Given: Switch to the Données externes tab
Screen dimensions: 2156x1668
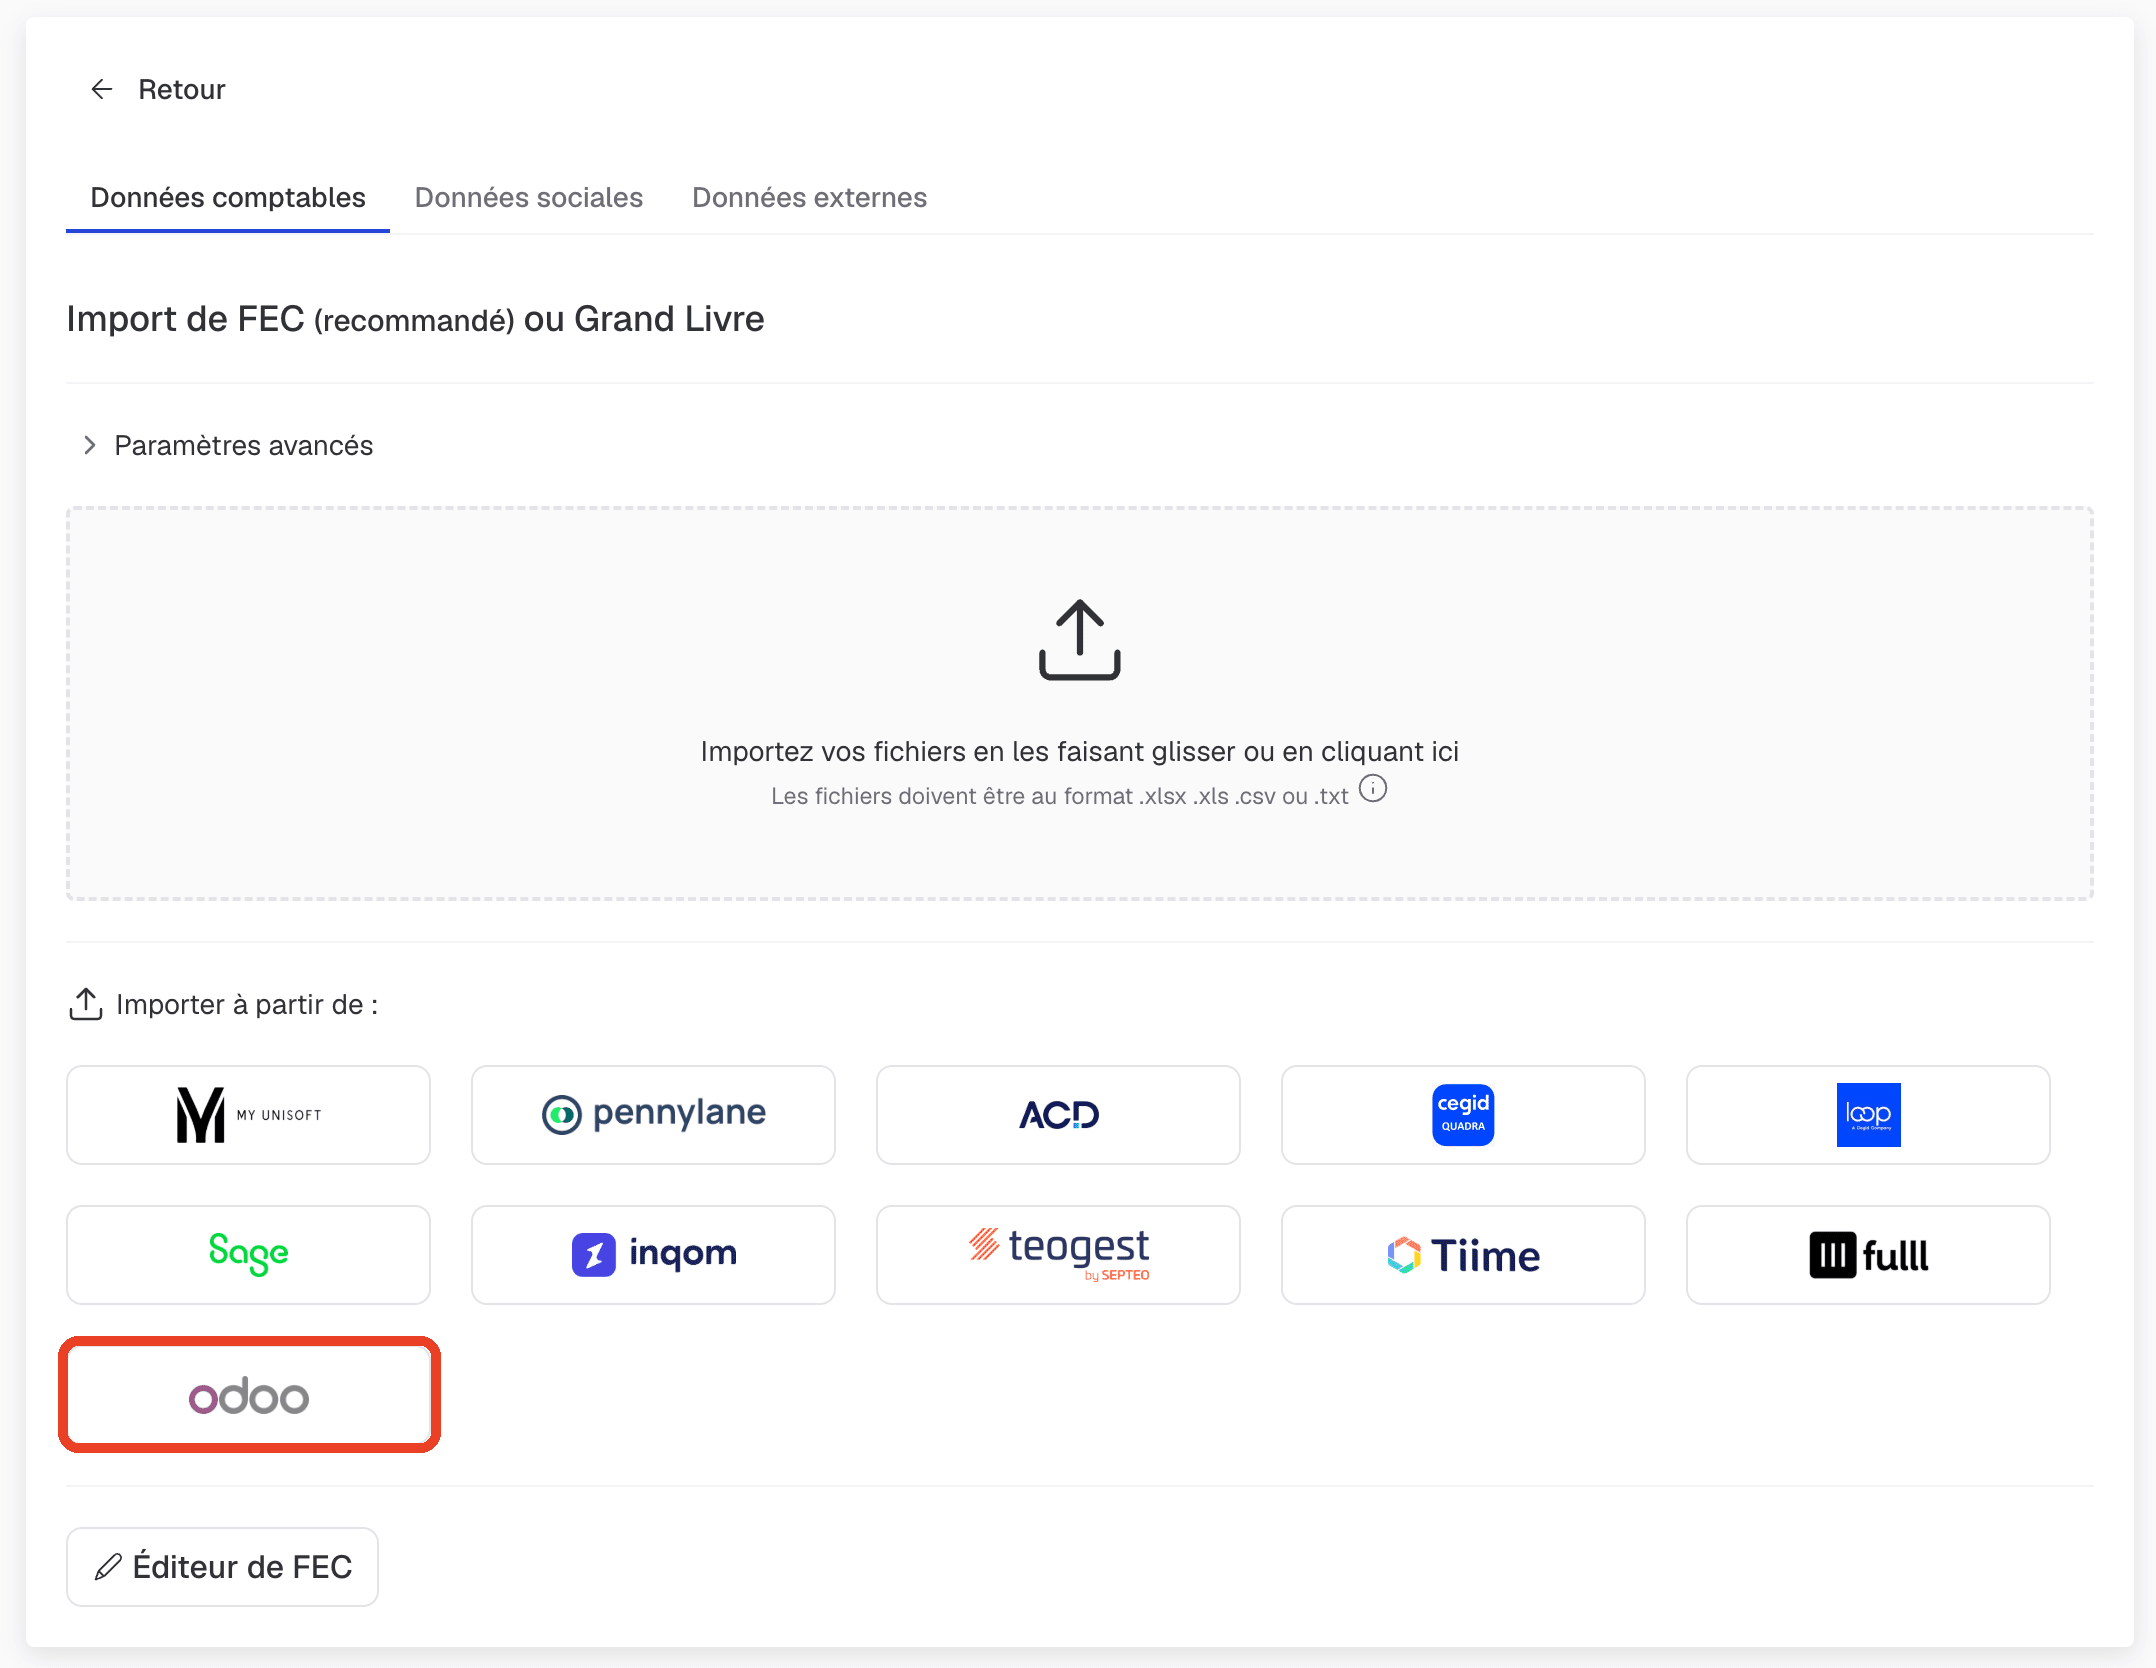Looking at the screenshot, I should [809, 197].
